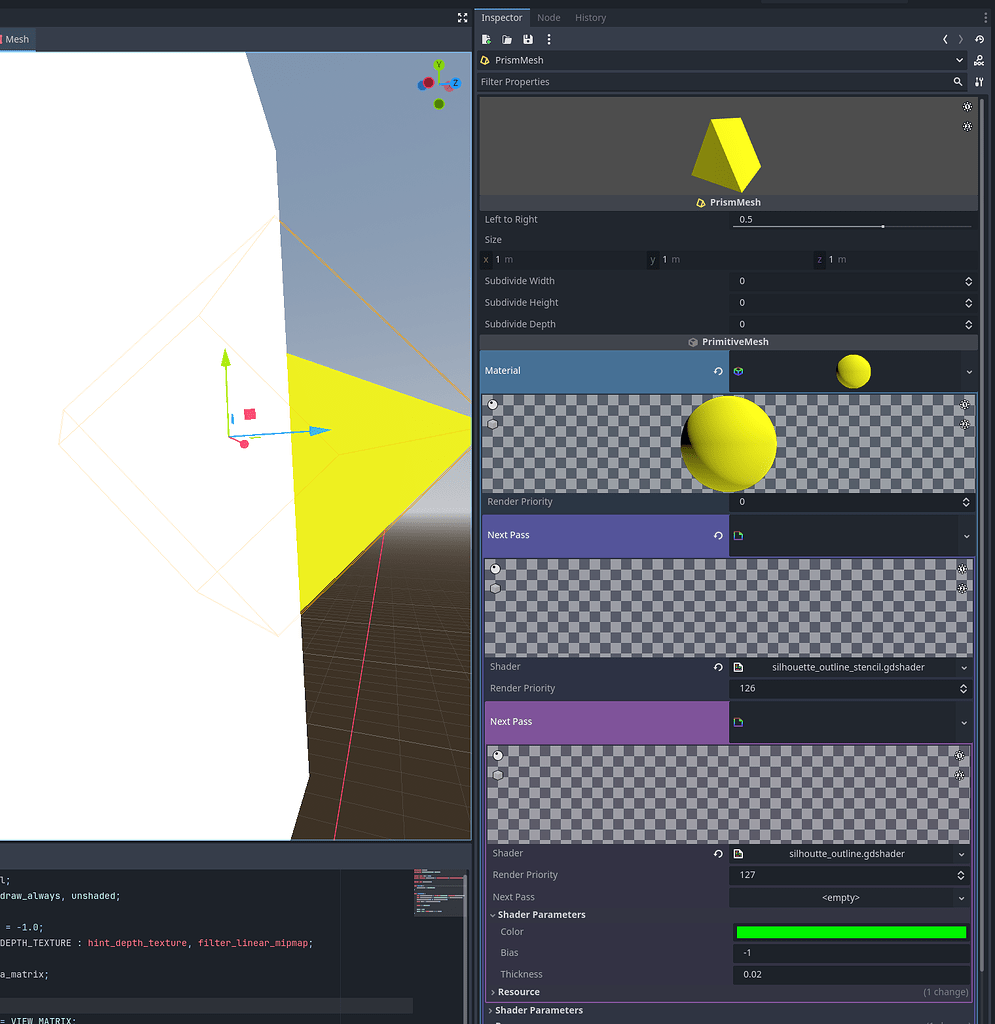Open the History tab
Viewport: 995px width, 1024px height.
click(590, 17)
